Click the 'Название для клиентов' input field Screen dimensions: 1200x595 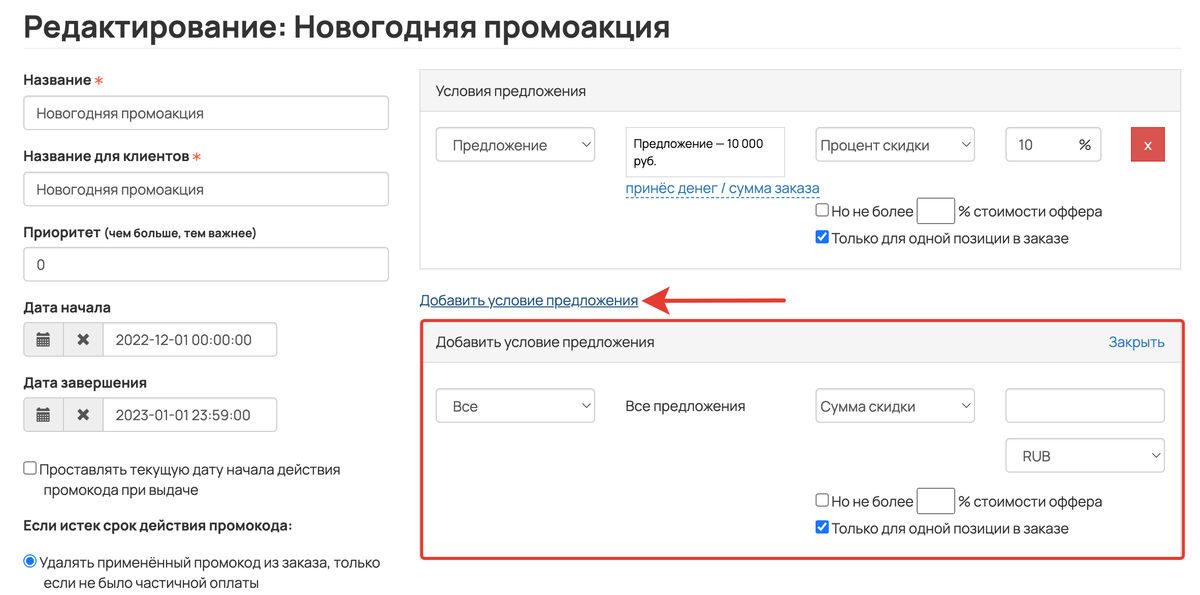[x=206, y=189]
